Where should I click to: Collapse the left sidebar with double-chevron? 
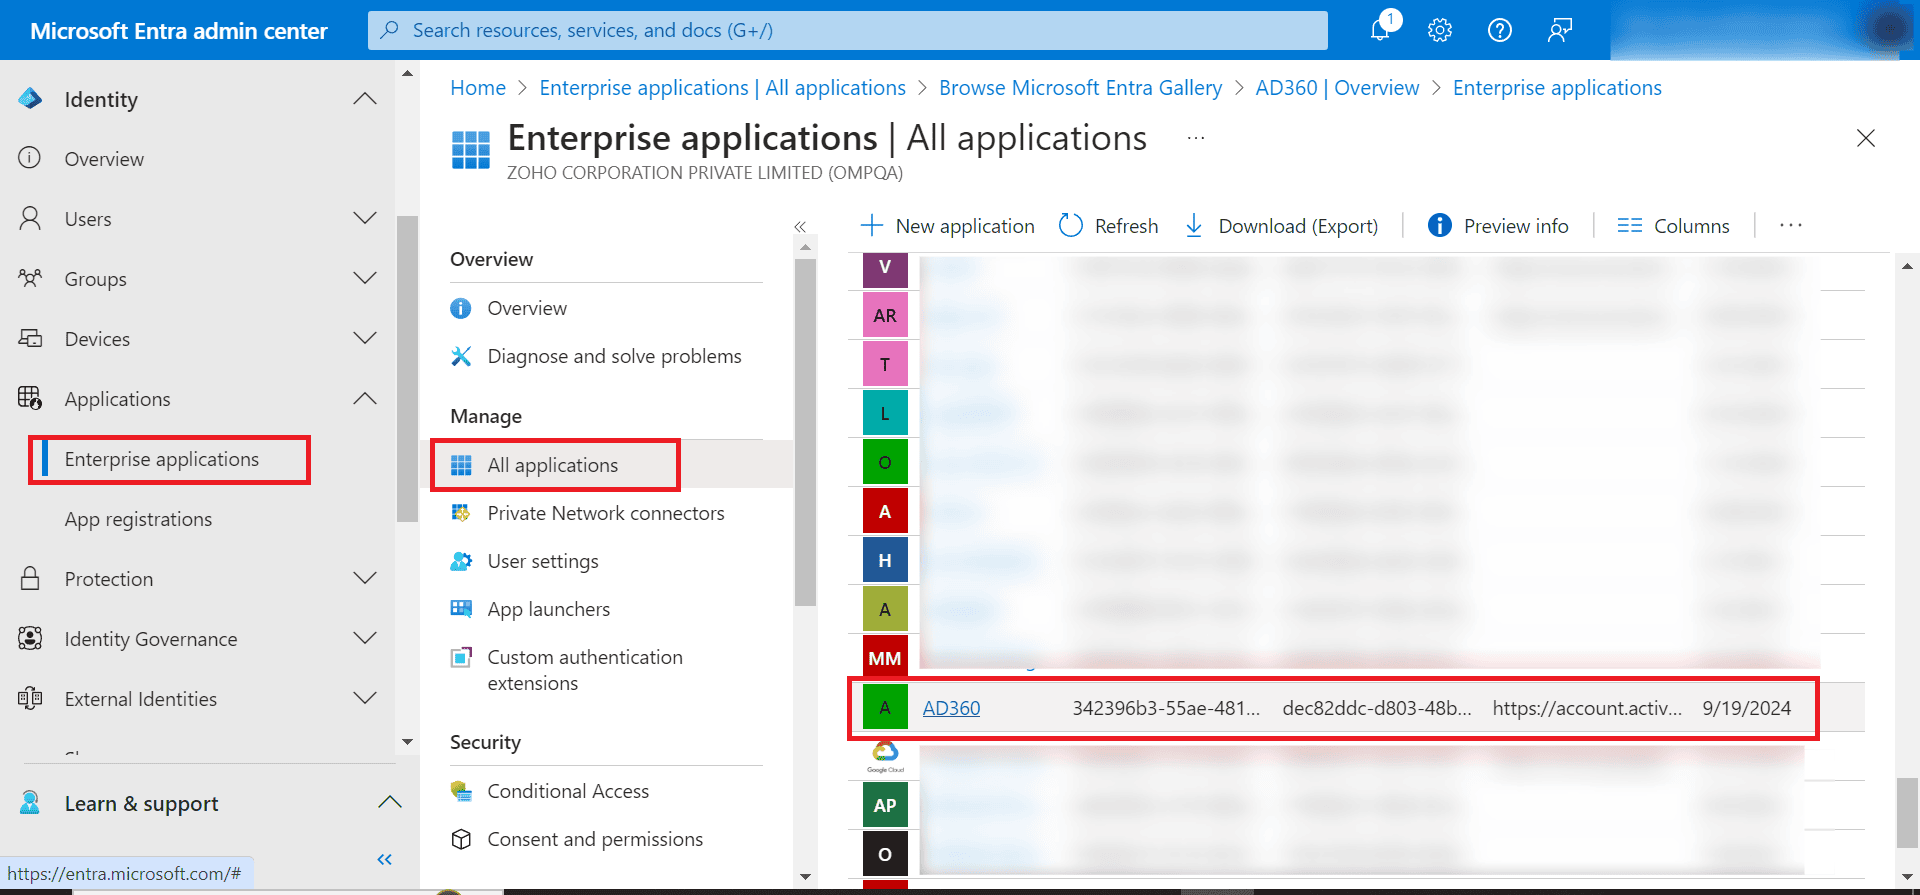(x=385, y=859)
